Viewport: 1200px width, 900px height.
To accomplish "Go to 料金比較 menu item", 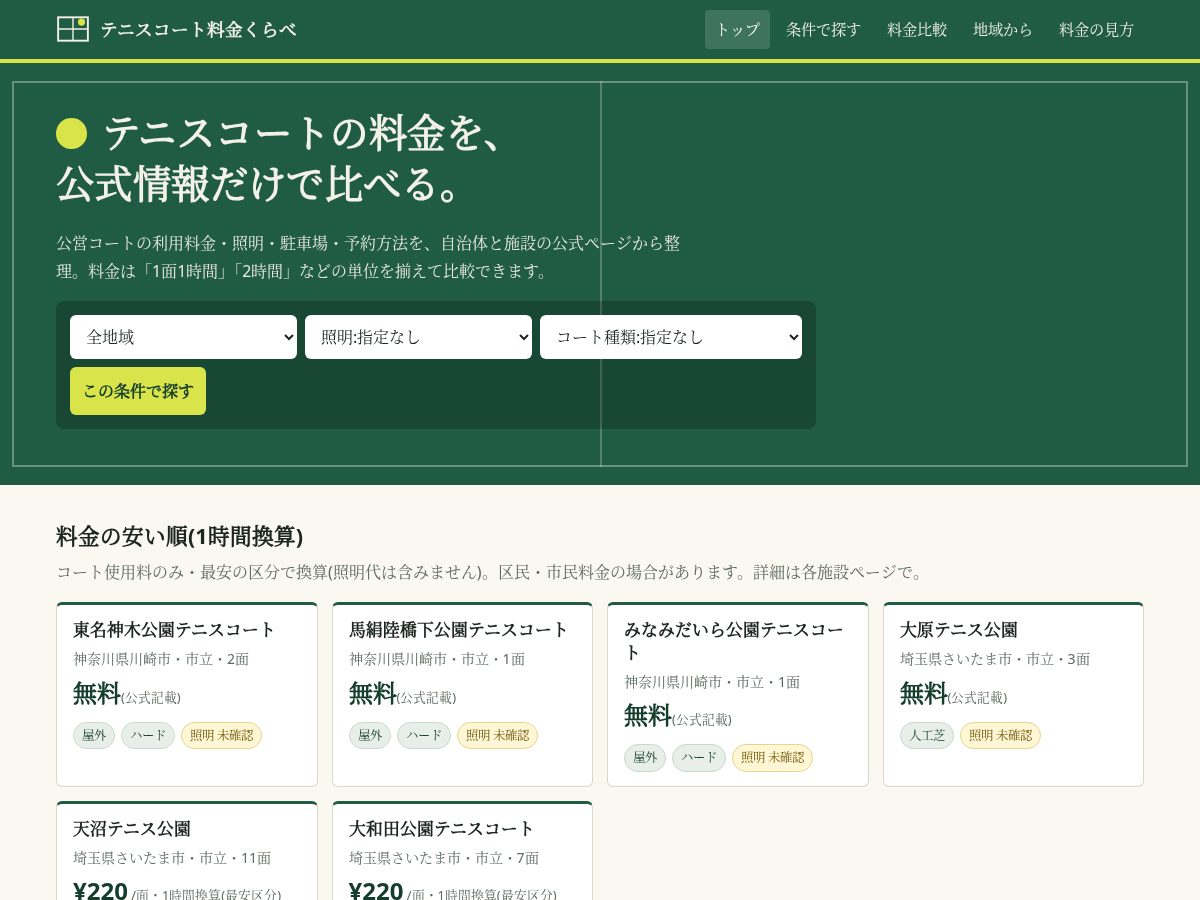I will tap(917, 29).
